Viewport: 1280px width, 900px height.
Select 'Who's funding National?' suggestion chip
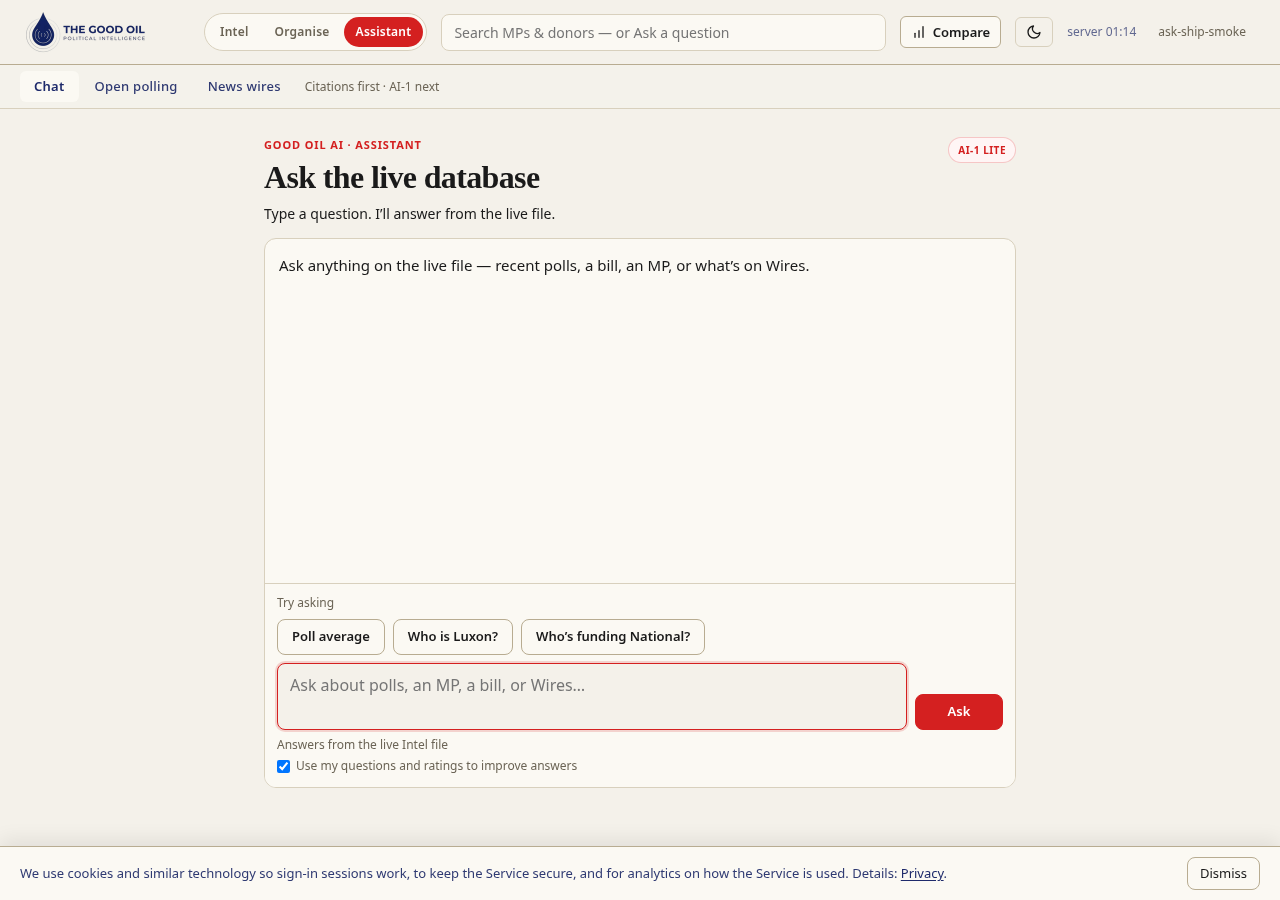pyautogui.click(x=613, y=637)
